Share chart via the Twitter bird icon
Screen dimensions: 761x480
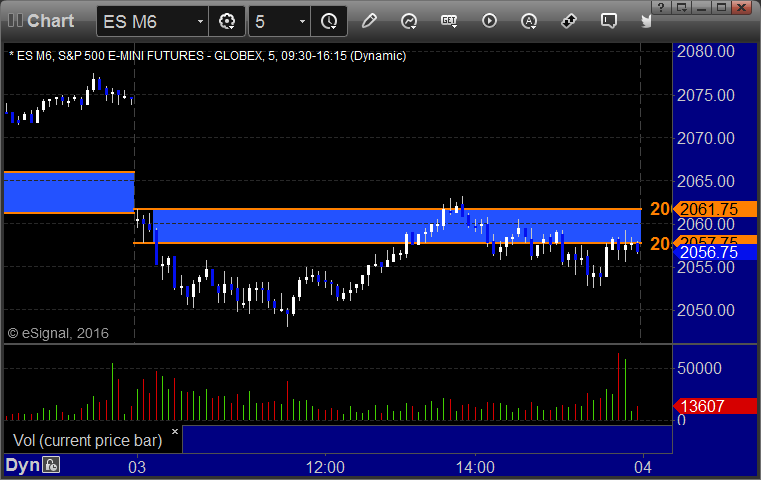click(647, 21)
